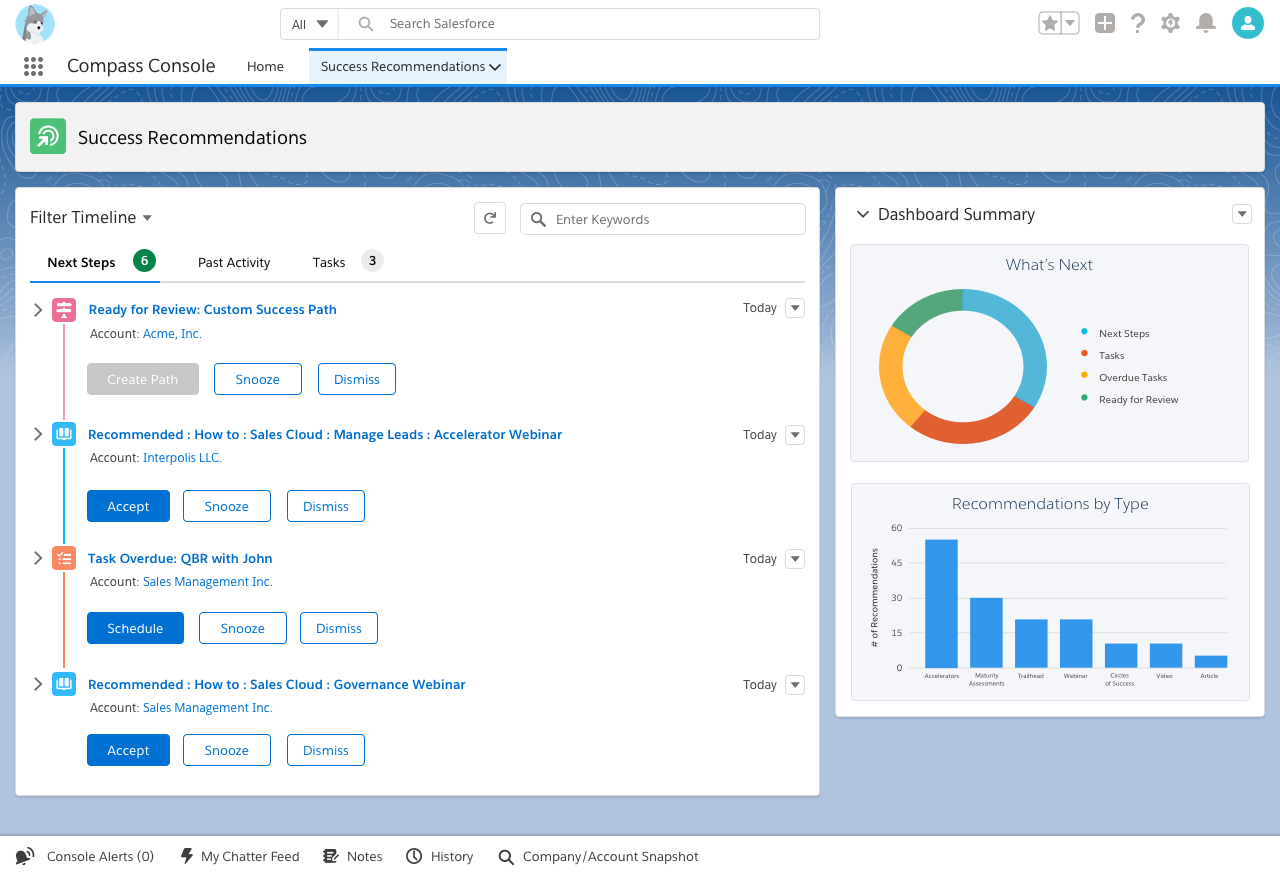This screenshot has width=1280, height=875.
Task: Dismiss the Custom Success Path recommendation
Action: coord(357,379)
